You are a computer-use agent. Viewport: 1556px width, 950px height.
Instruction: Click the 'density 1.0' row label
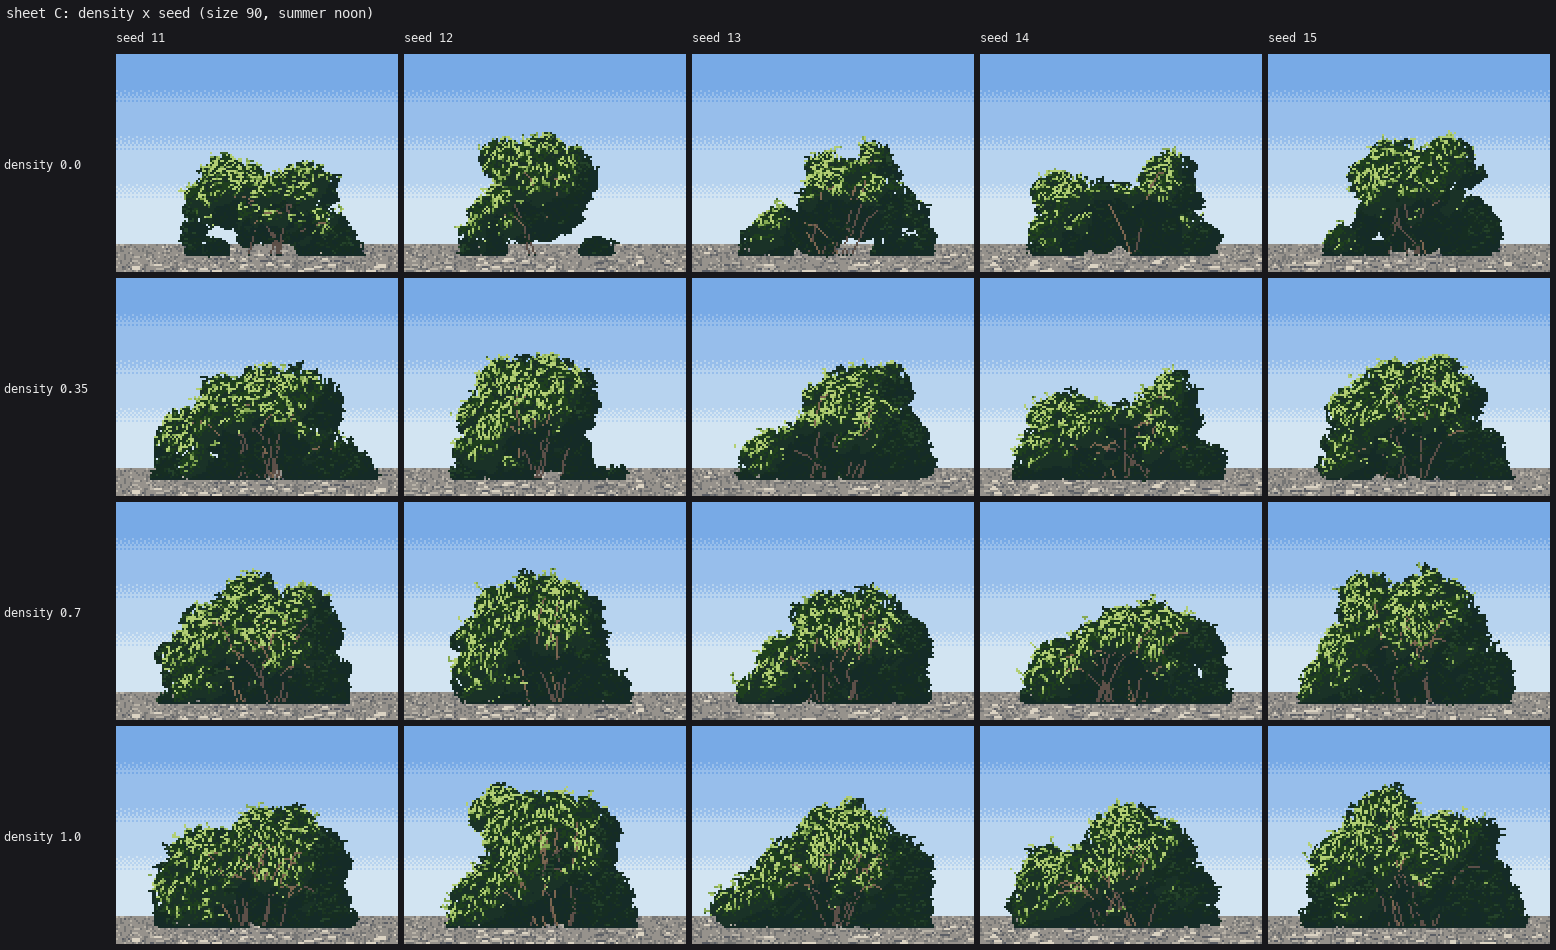tap(43, 837)
